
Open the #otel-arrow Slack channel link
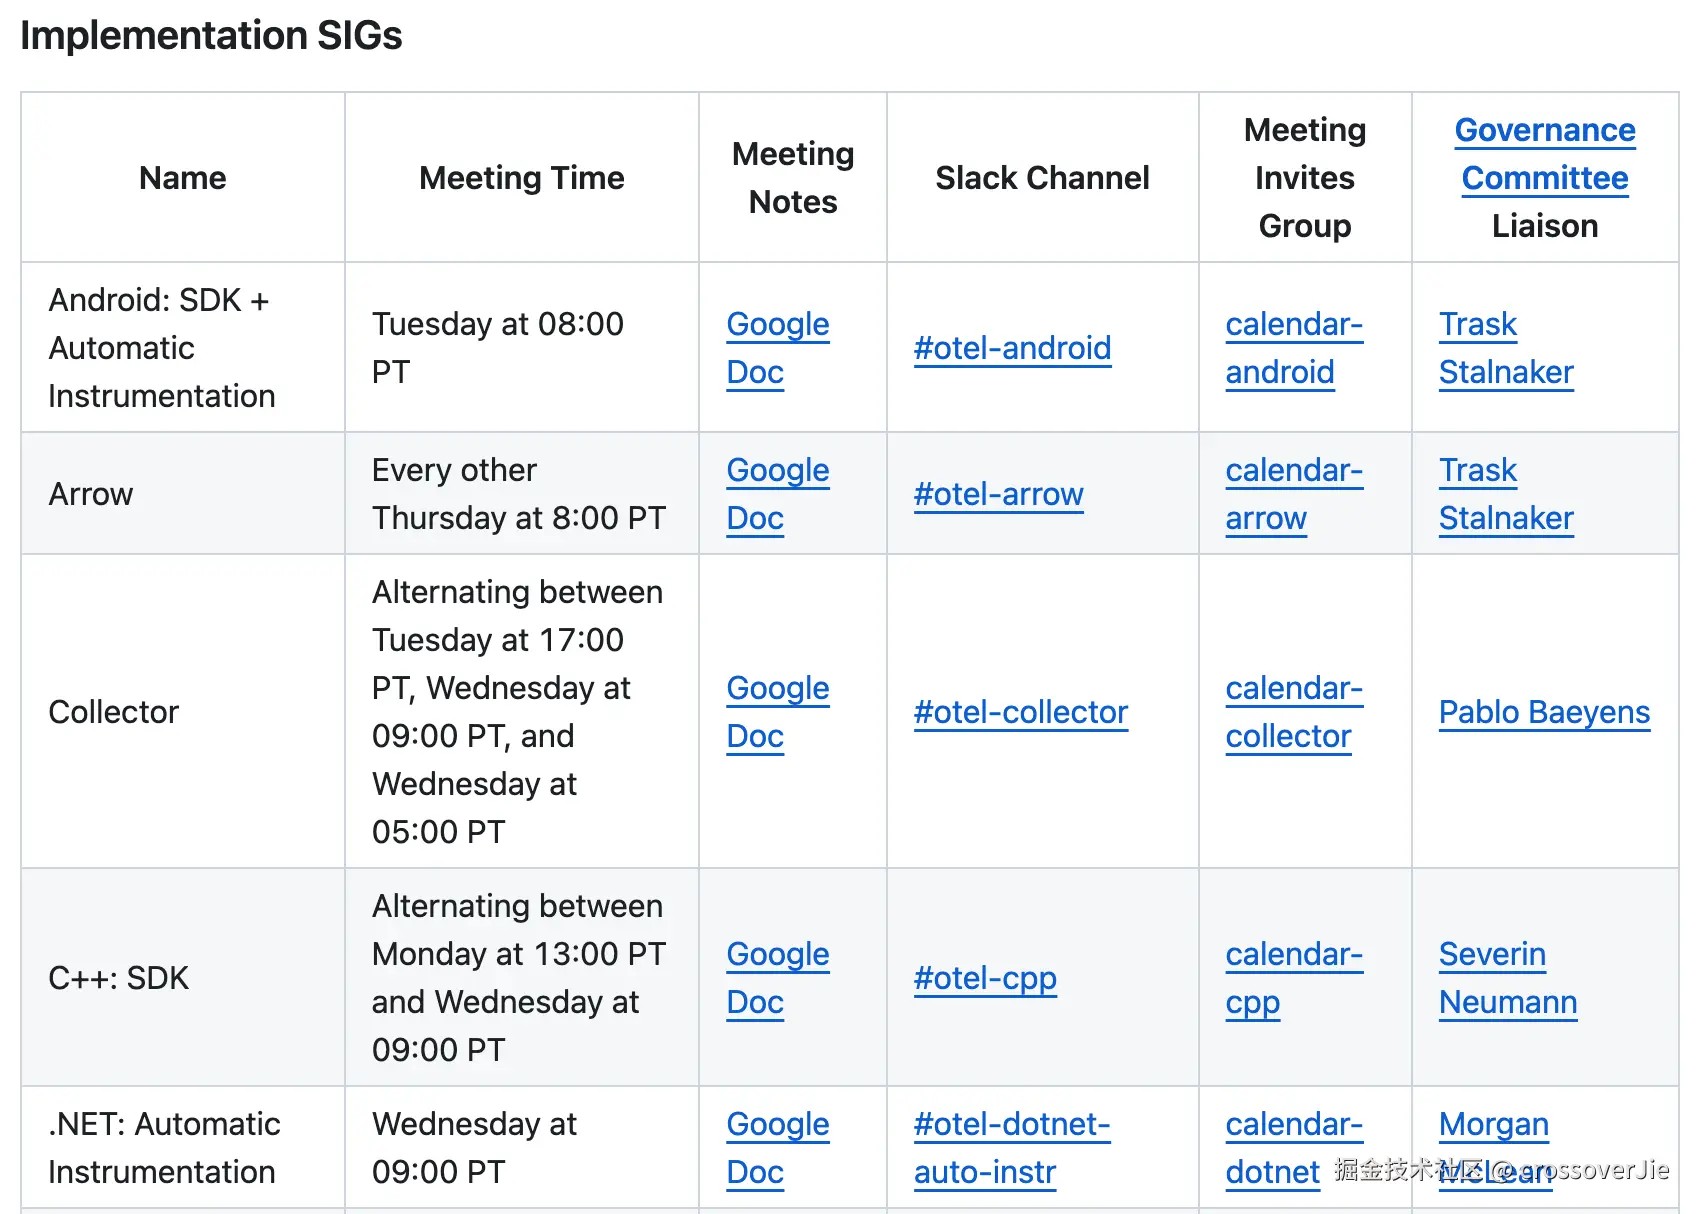tap(998, 494)
